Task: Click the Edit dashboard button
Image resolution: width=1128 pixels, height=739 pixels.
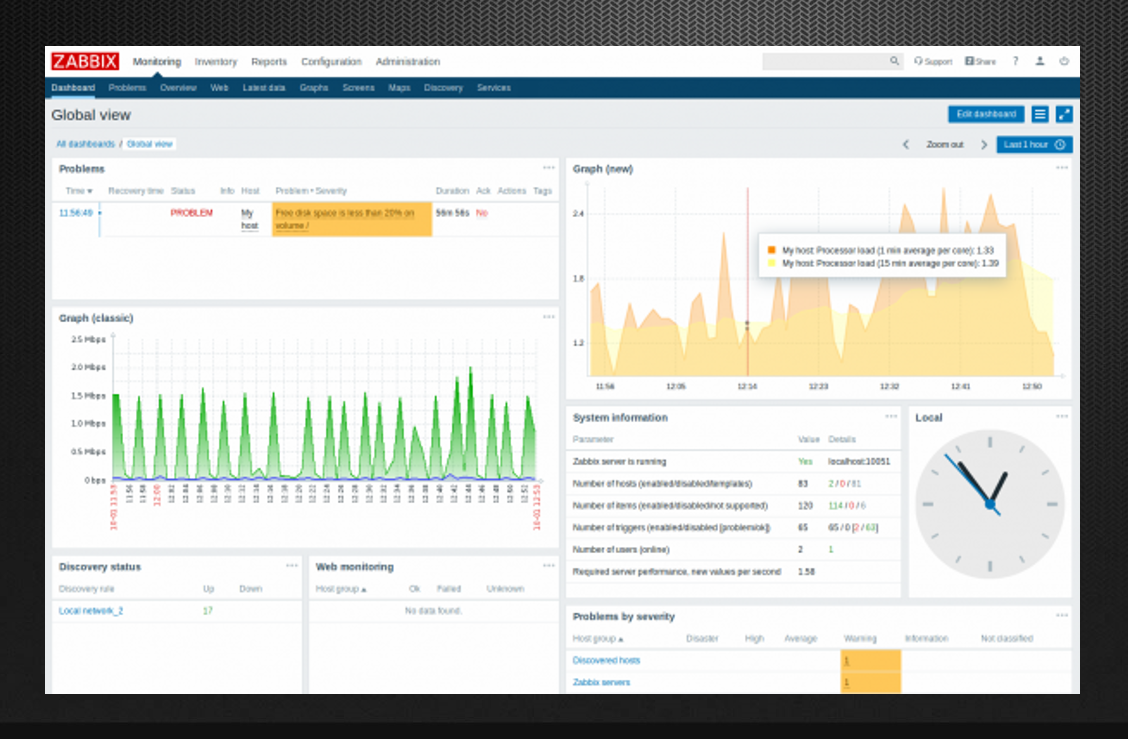Action: pyautogui.click(x=986, y=115)
